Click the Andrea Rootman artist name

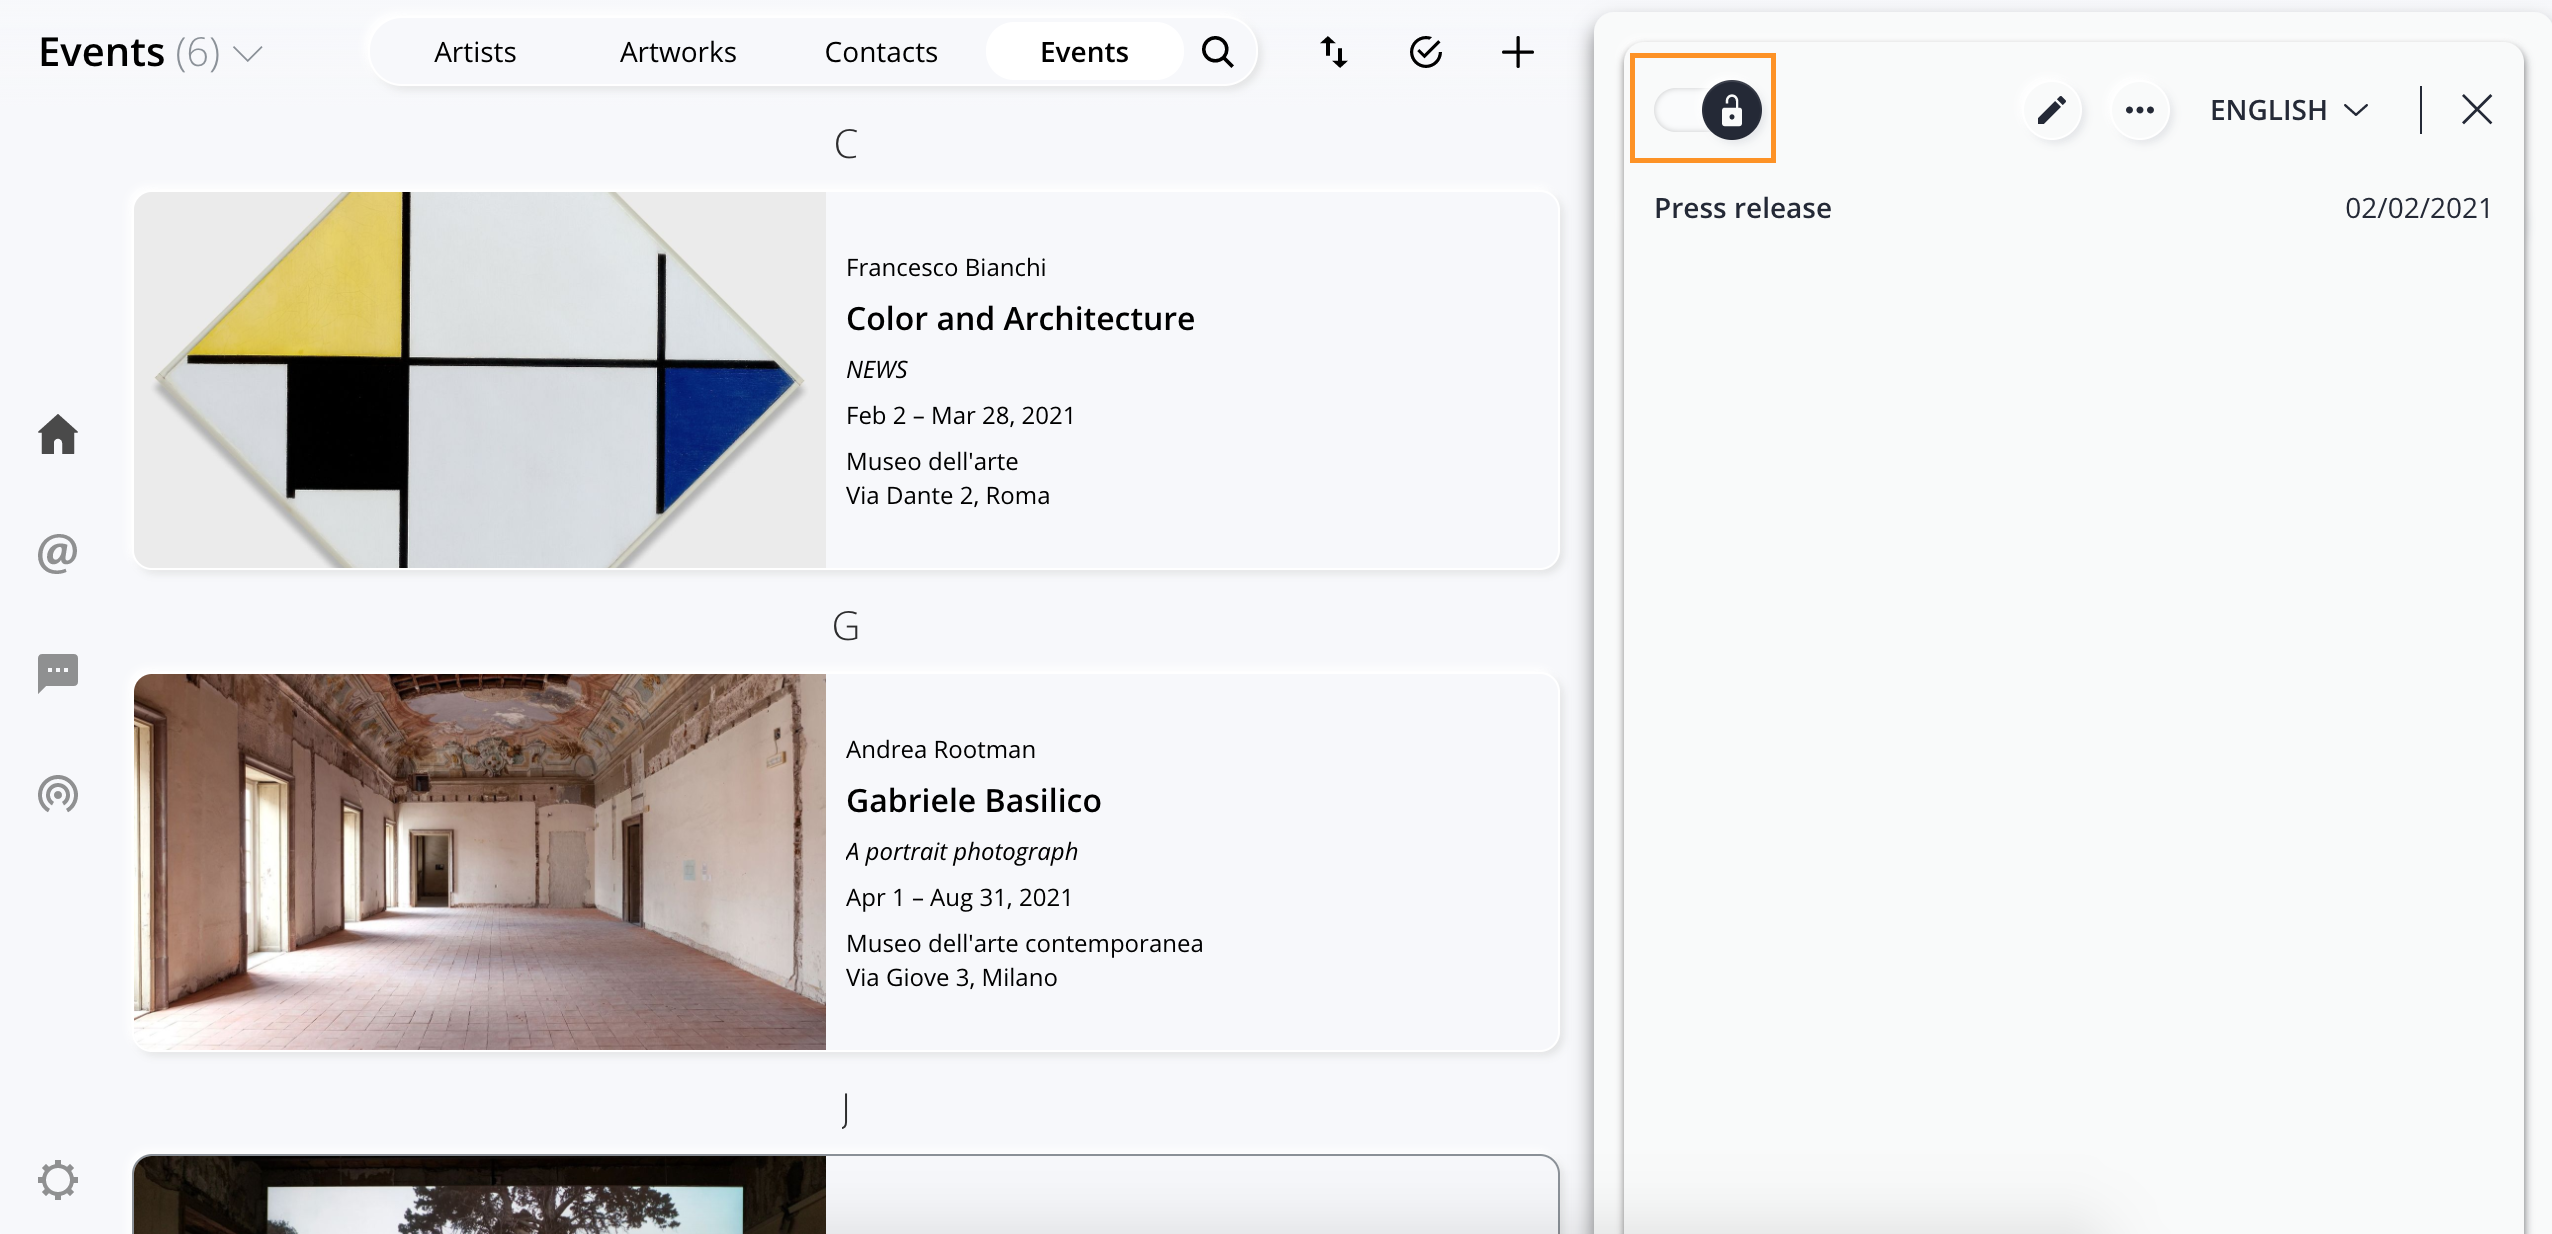point(941,749)
